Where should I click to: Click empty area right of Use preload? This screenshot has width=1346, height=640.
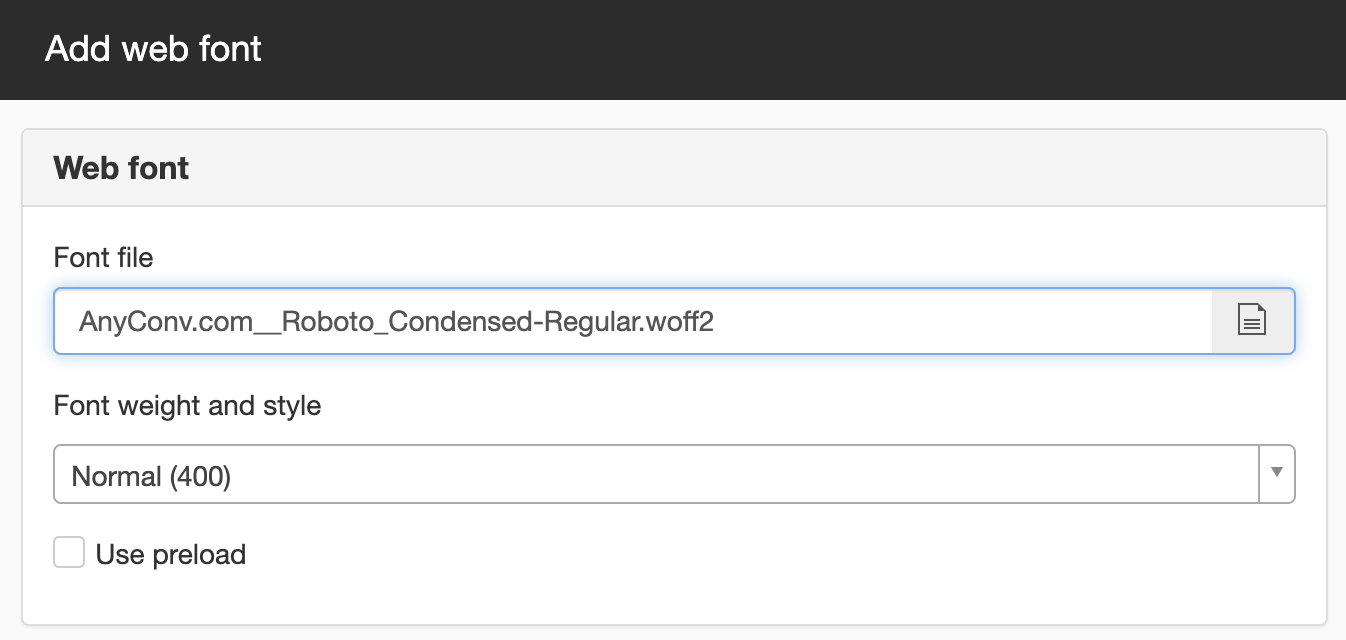click(x=770, y=554)
